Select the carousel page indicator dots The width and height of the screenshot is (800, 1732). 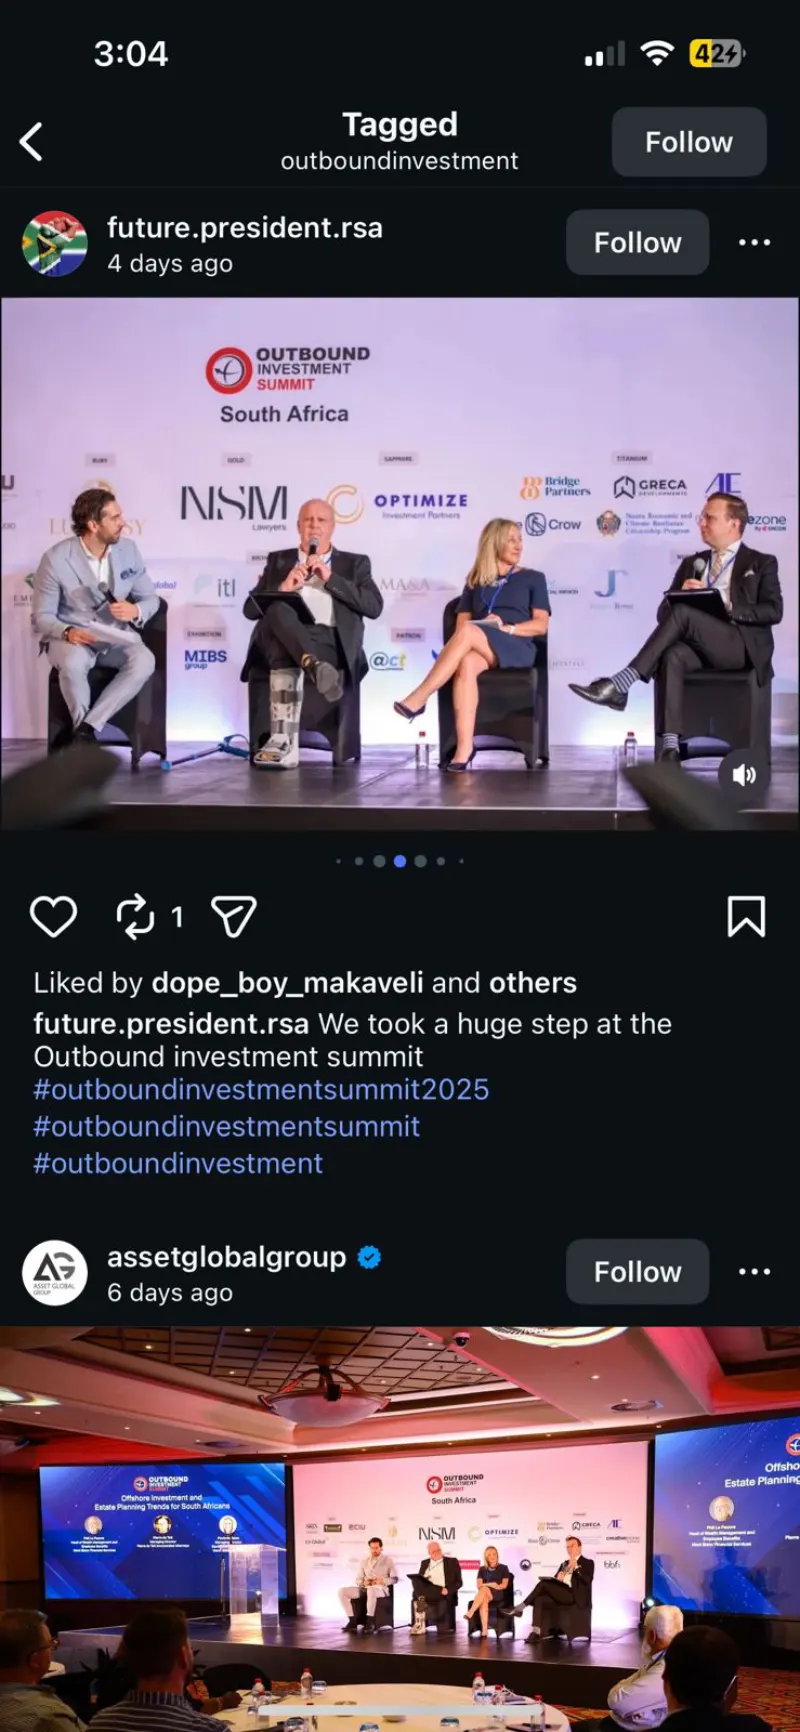tap(400, 861)
